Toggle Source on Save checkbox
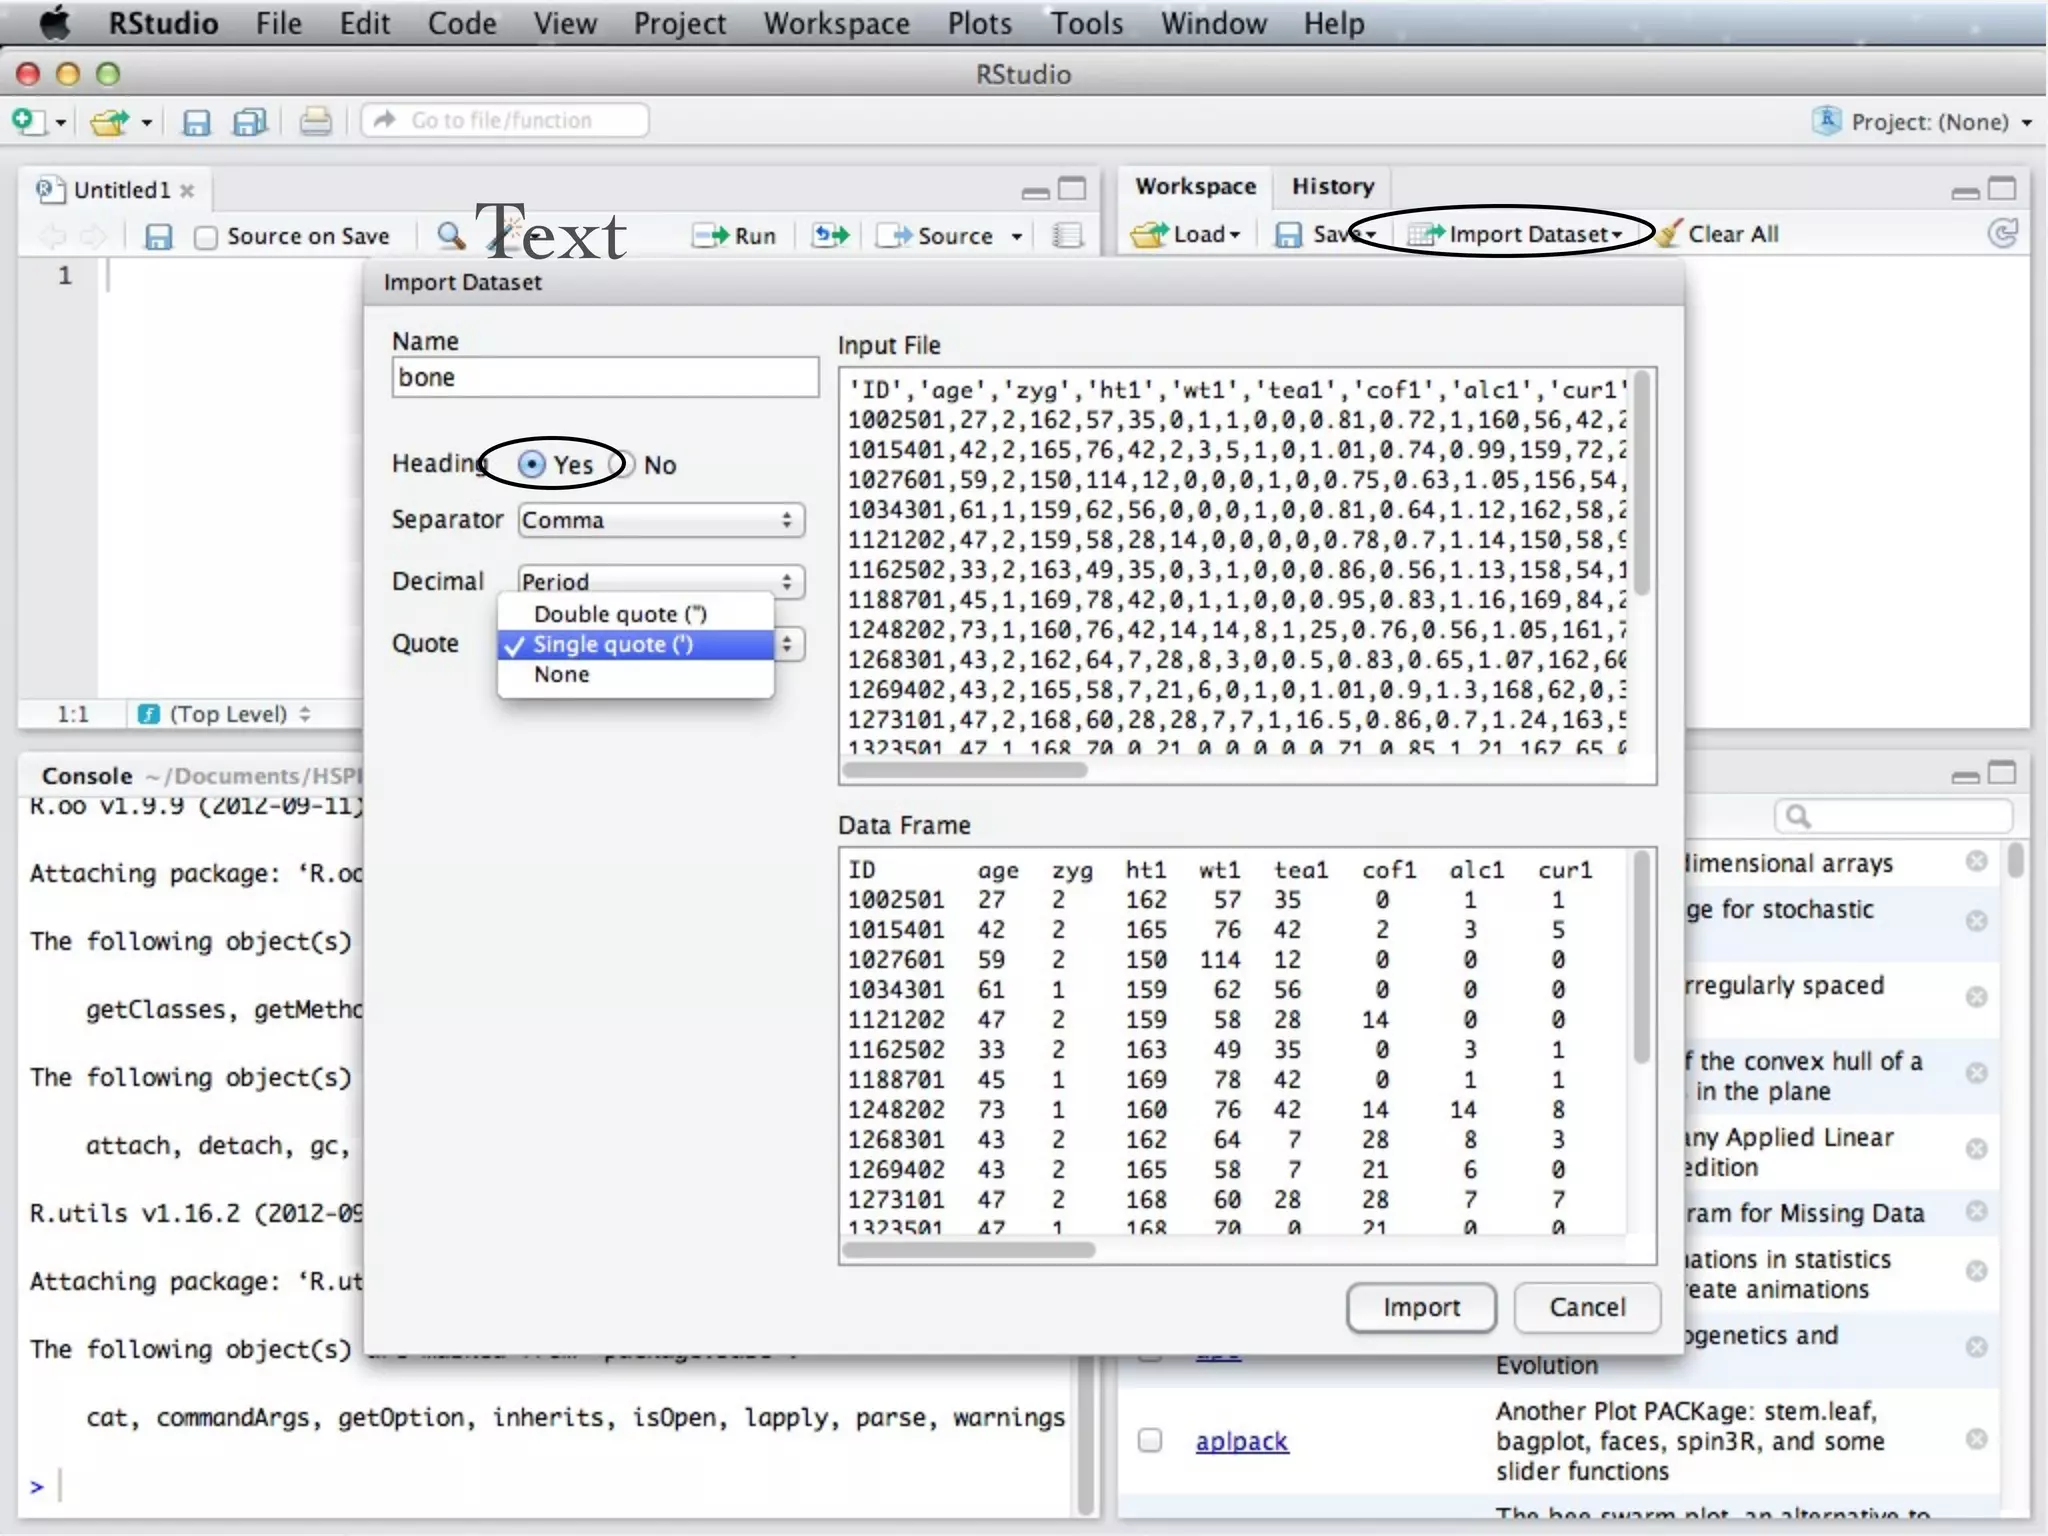 [206, 237]
